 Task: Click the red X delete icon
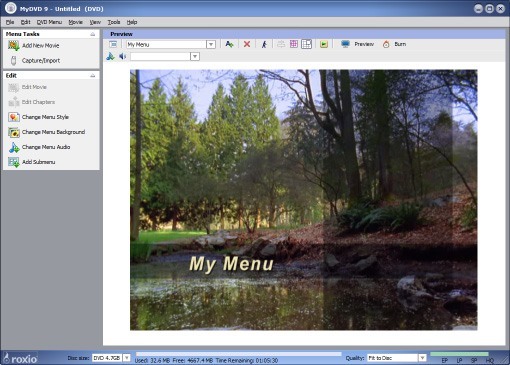(247, 44)
